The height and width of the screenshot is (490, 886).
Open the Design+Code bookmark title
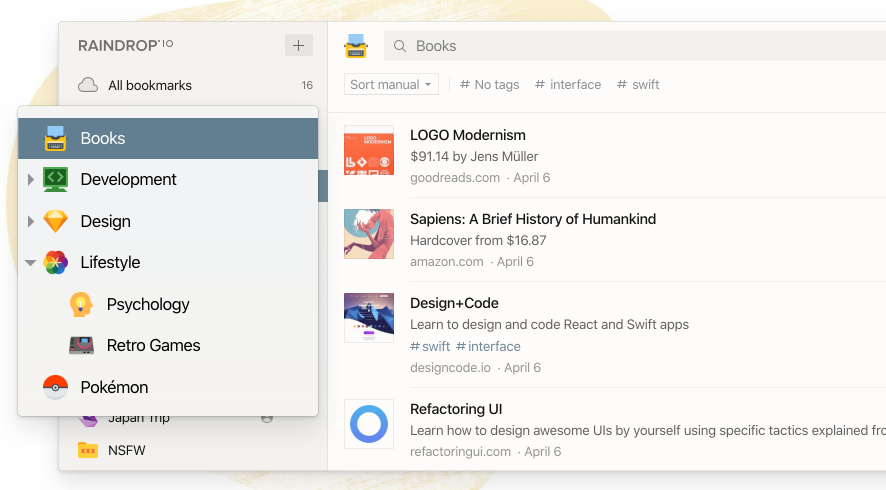click(454, 303)
